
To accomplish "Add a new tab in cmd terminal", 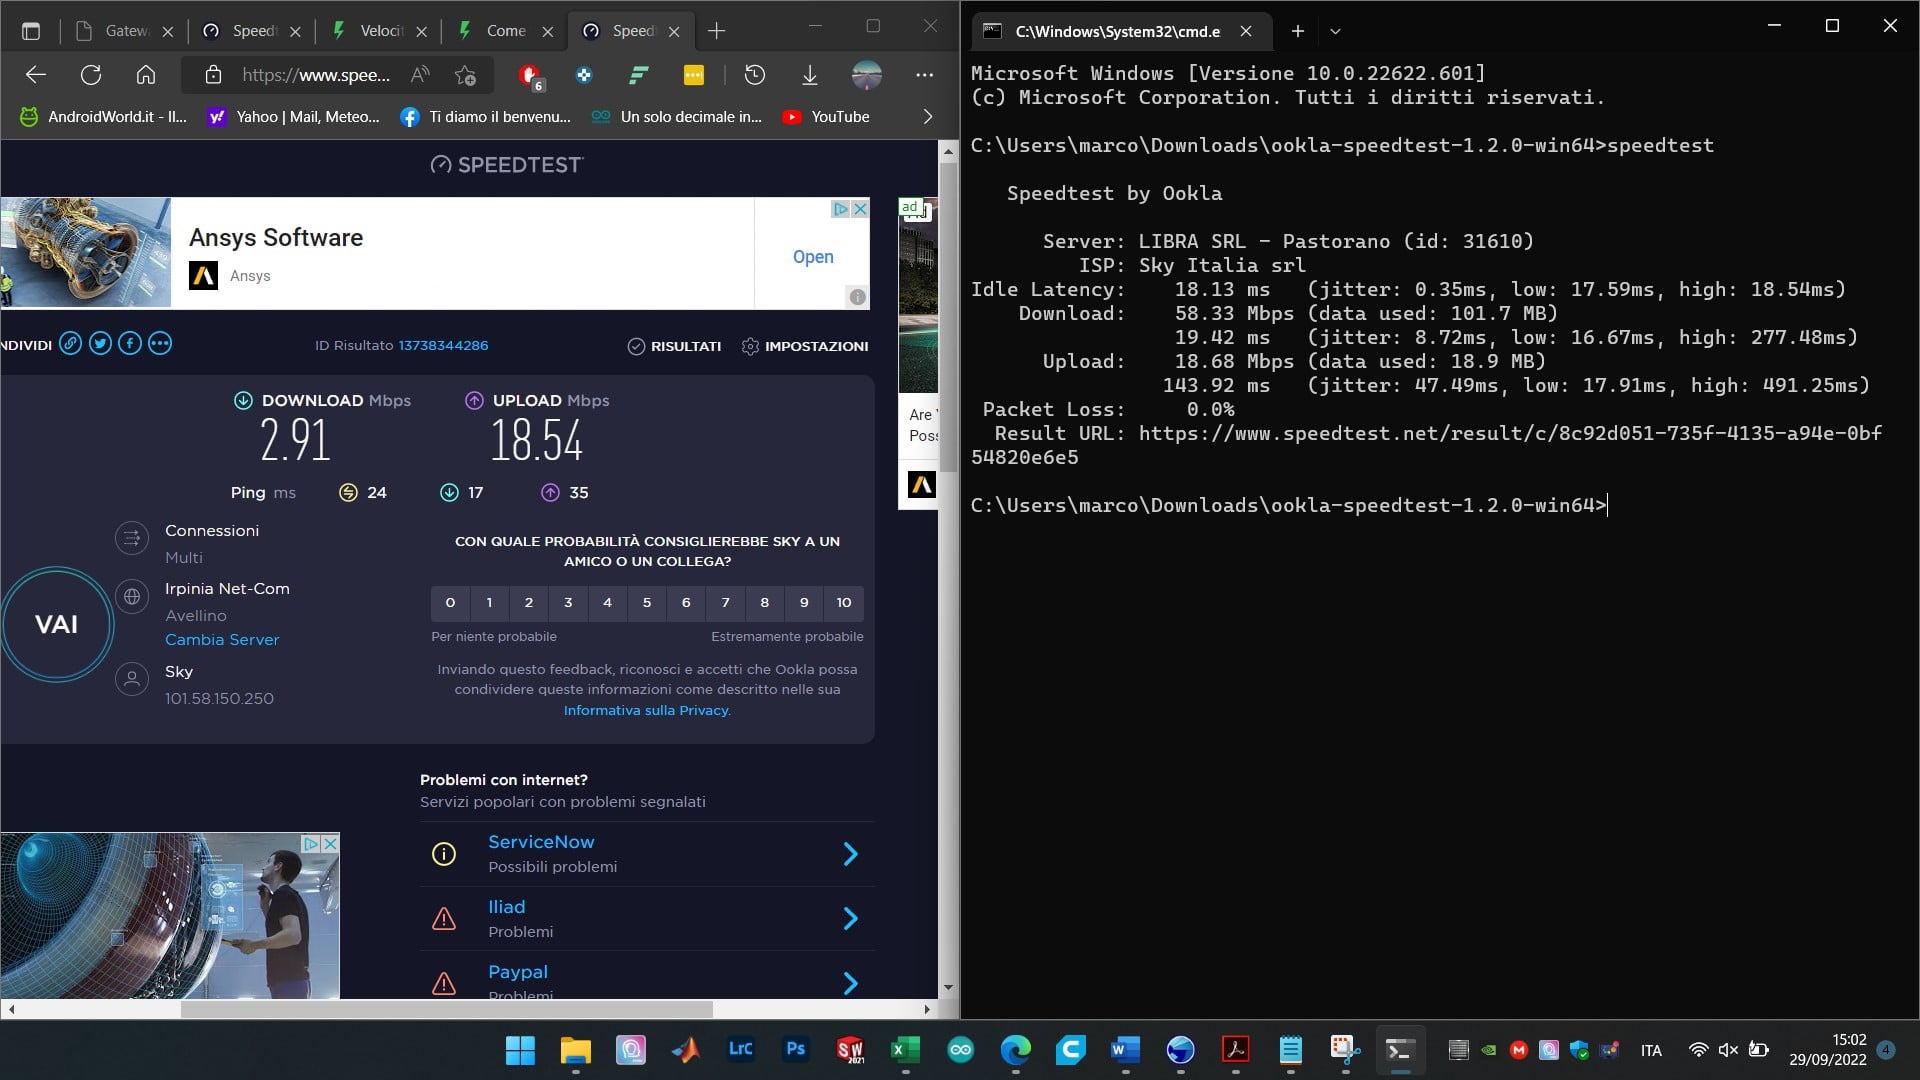I will (1297, 31).
